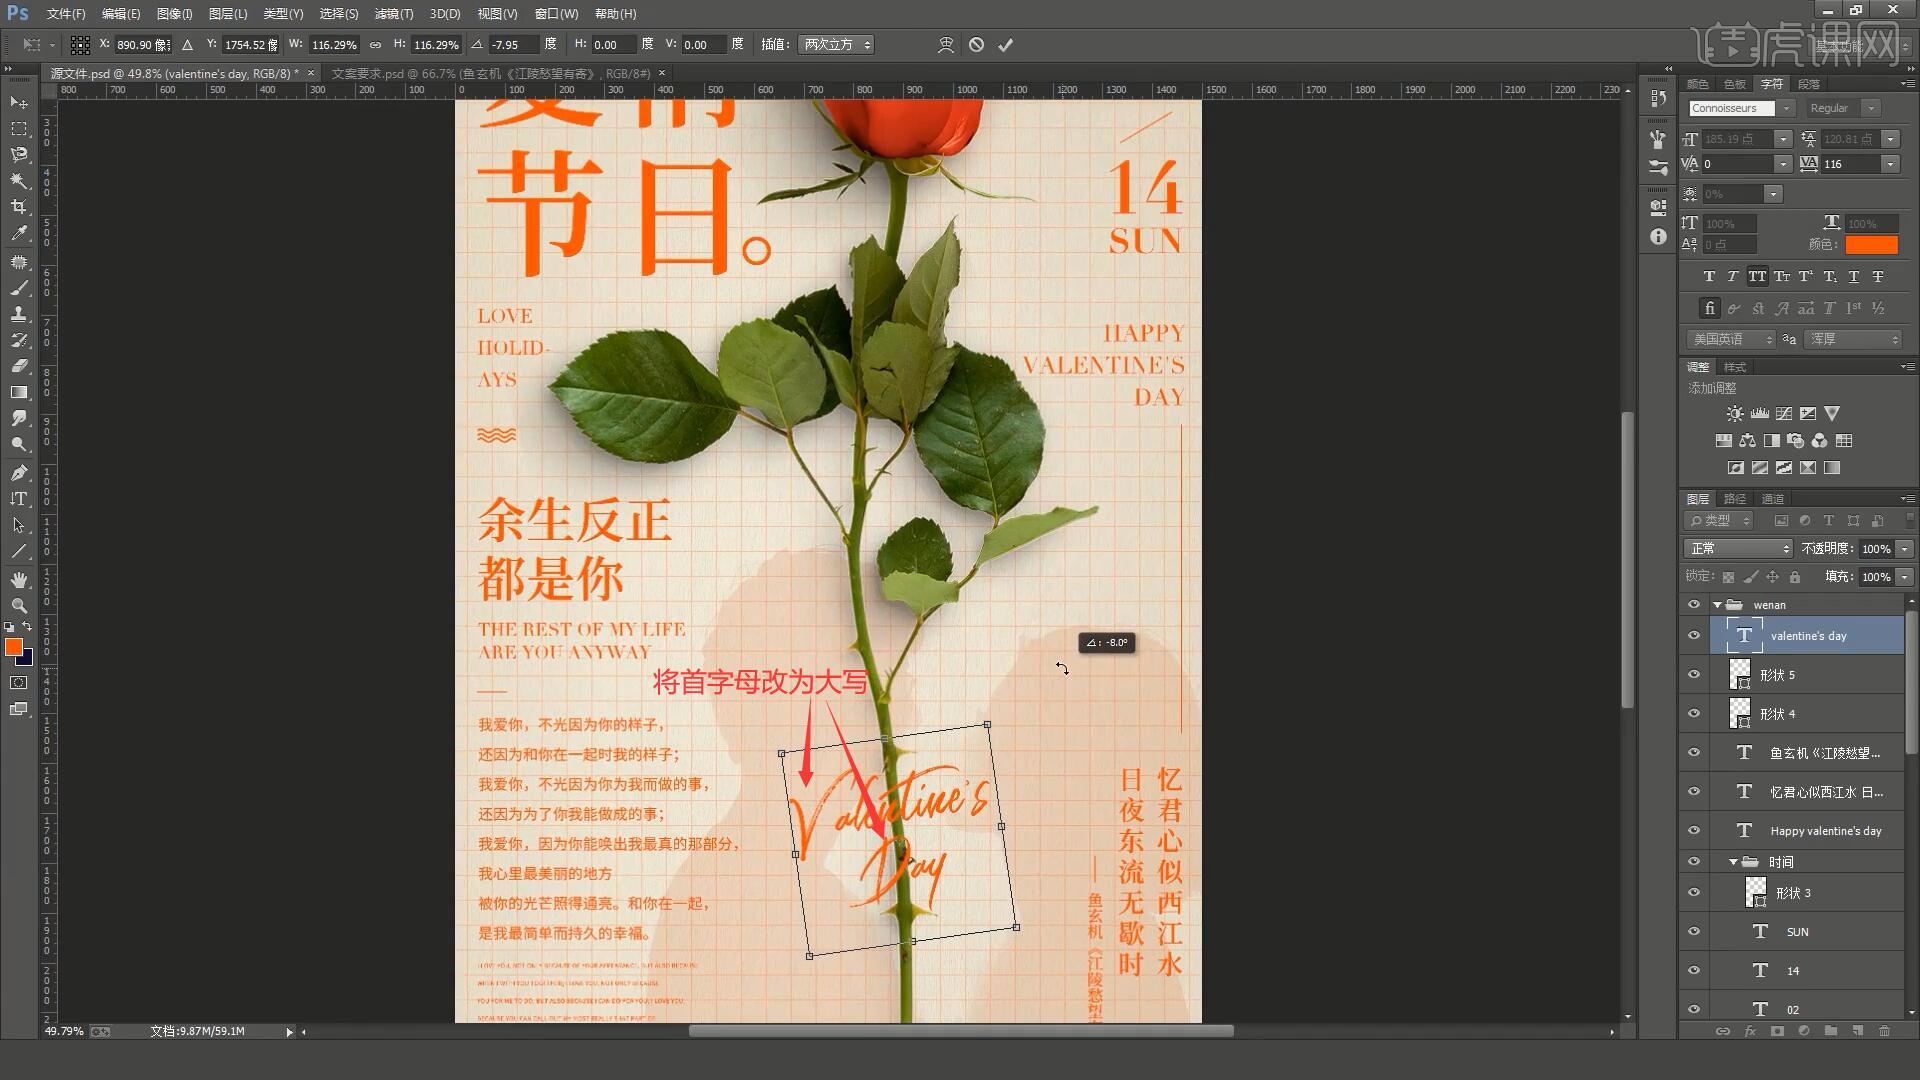
Task: Toggle Strikethrough in Character panel
Action: 1877,277
